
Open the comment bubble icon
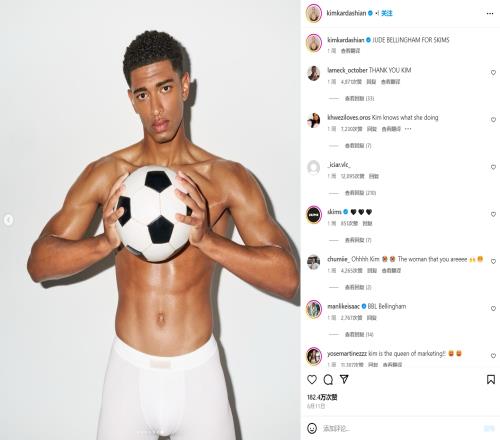(x=328, y=379)
